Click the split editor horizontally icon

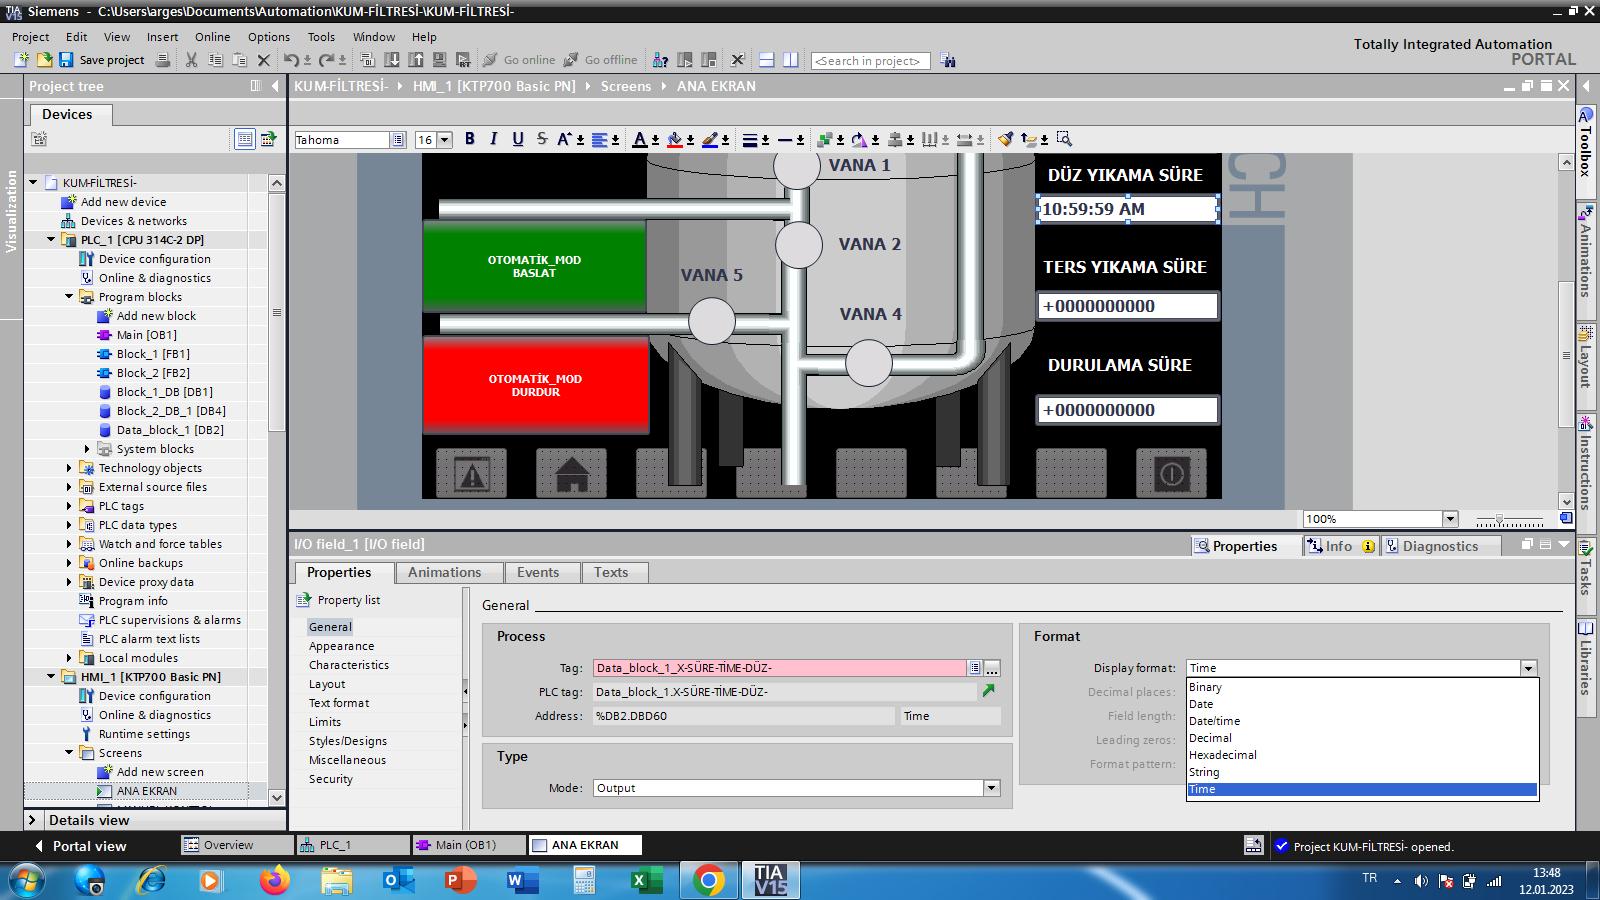click(767, 60)
